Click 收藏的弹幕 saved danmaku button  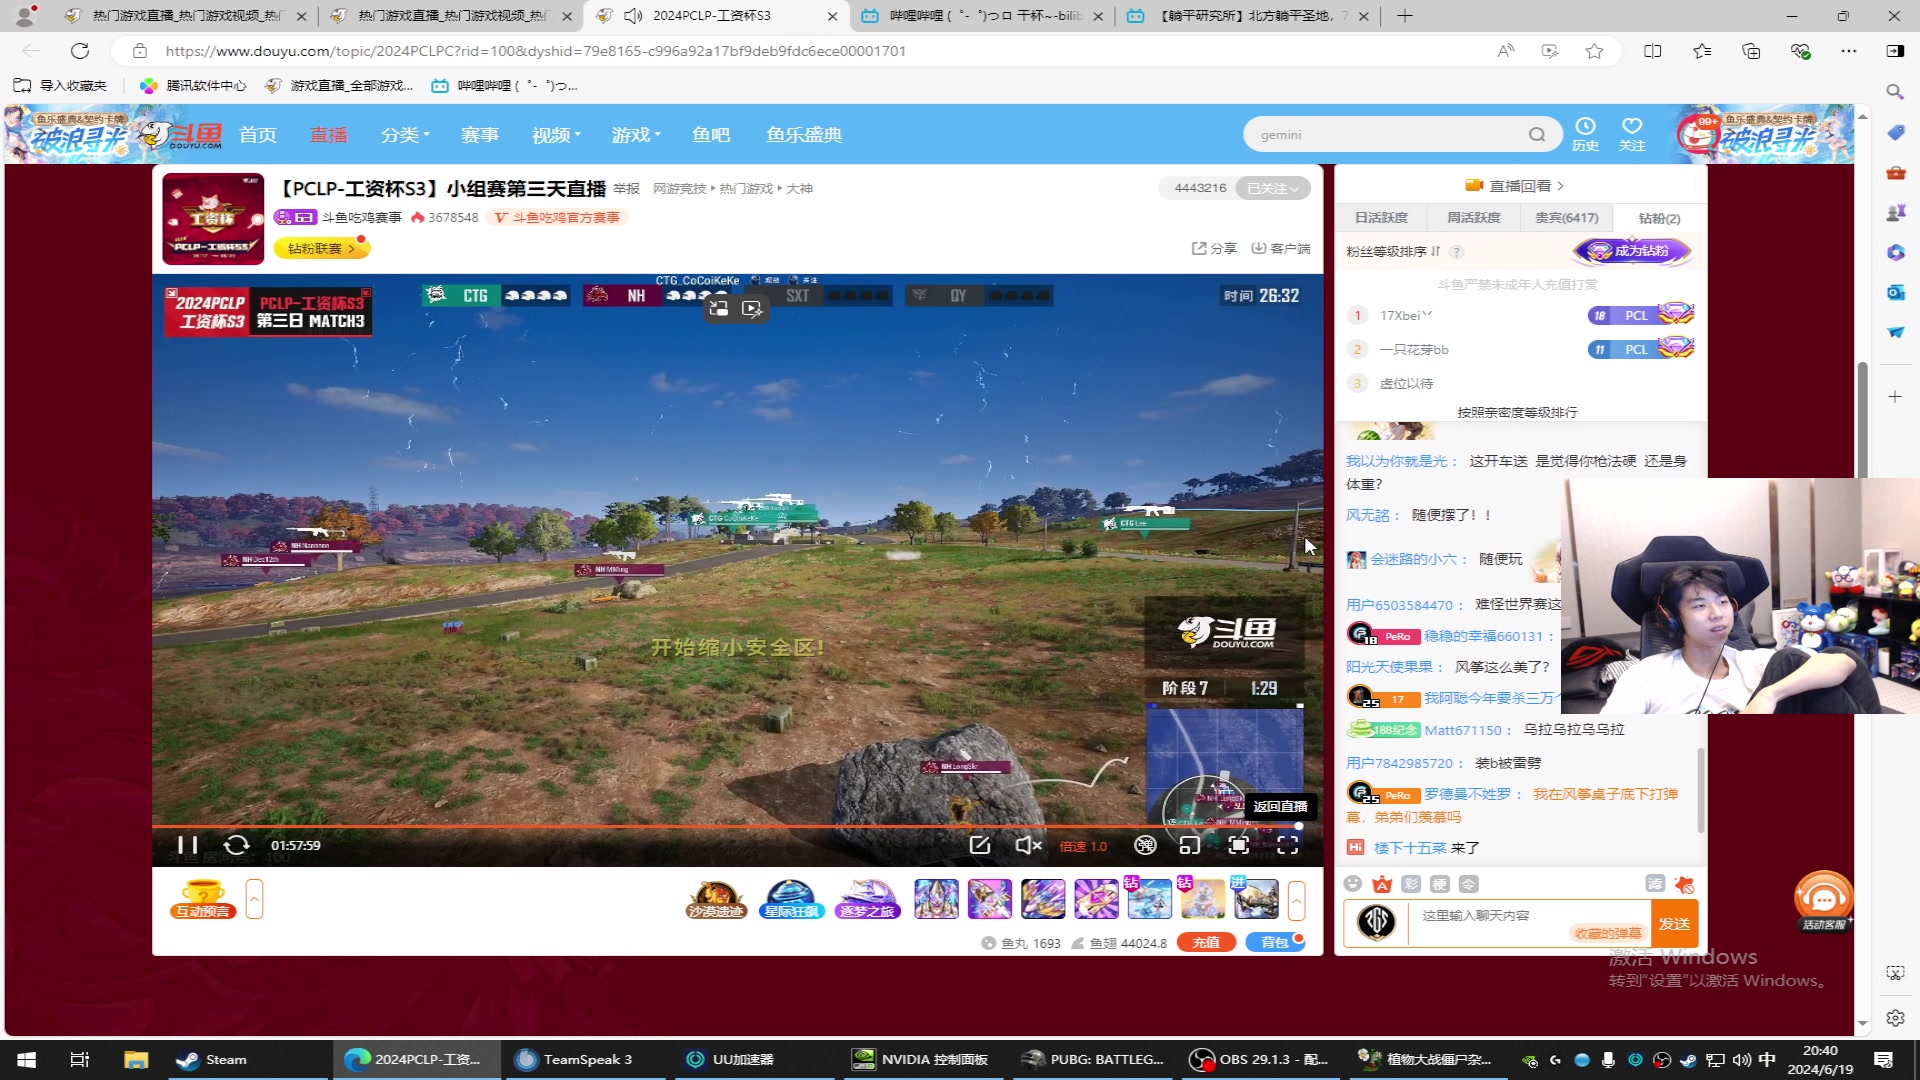[1607, 933]
